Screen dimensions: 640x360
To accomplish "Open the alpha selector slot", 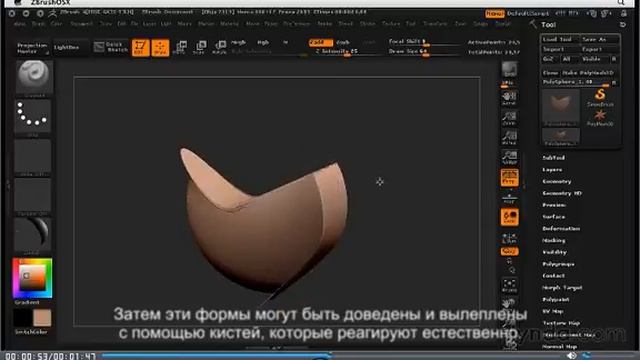I will (x=33, y=157).
